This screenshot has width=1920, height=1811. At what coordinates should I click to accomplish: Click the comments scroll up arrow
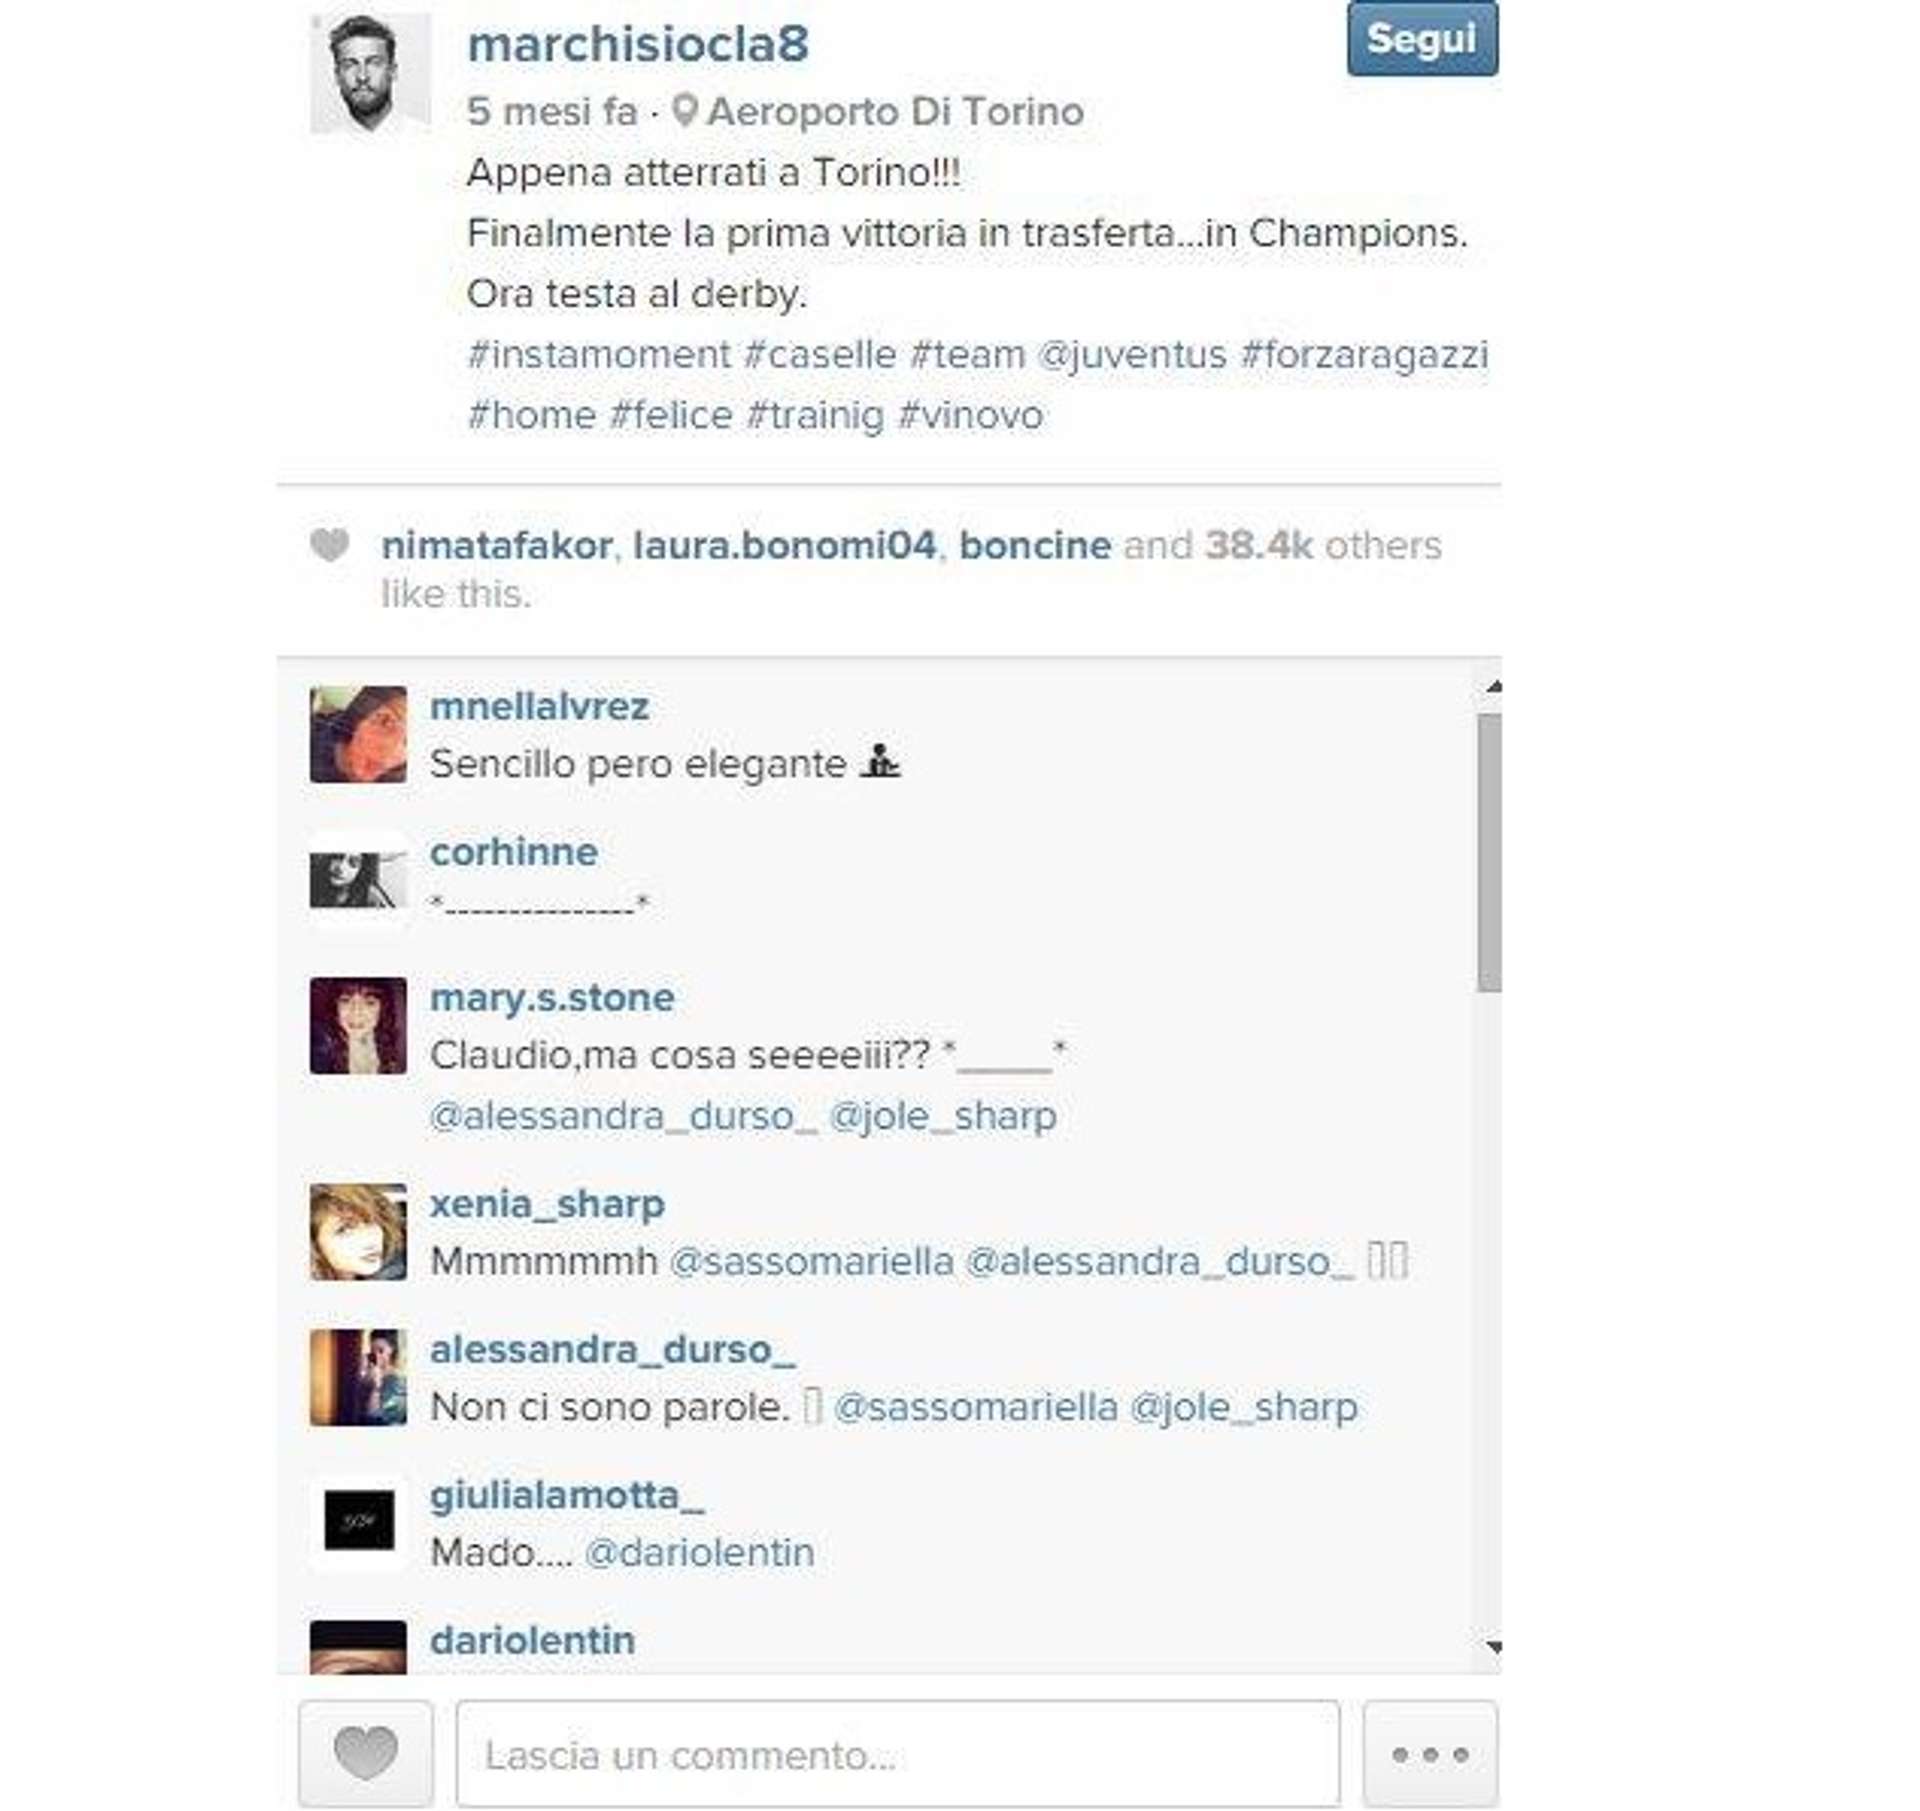(1493, 687)
